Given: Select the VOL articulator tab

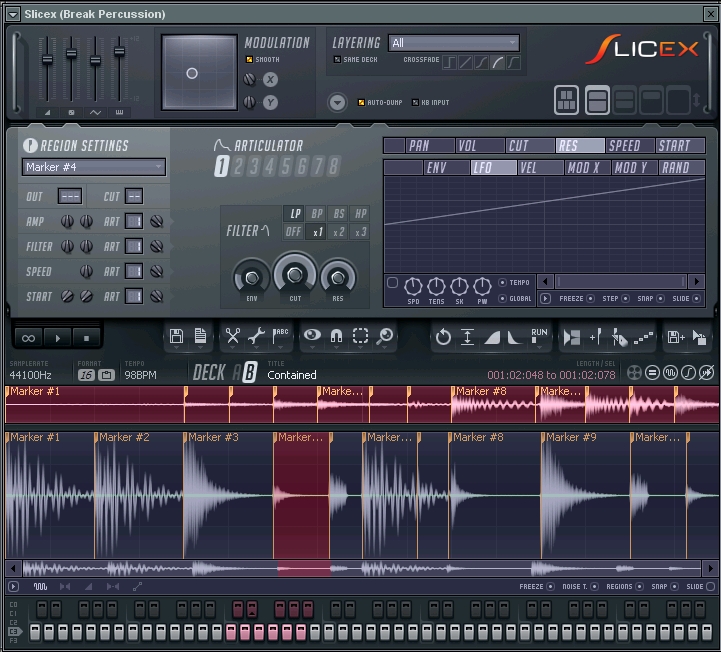Looking at the screenshot, I should 480,146.
